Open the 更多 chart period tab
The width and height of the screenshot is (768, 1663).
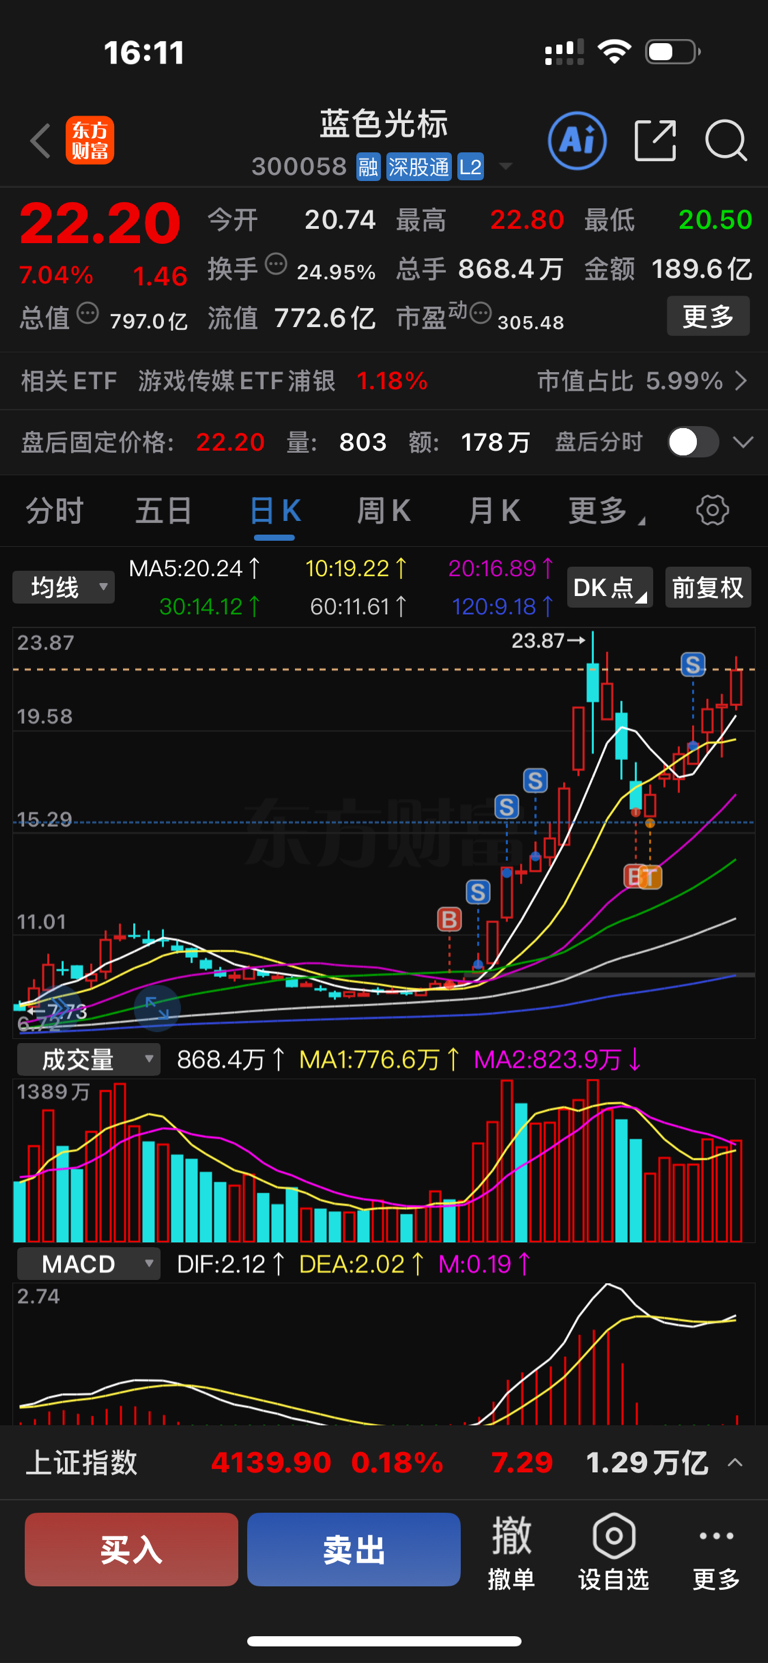point(606,511)
